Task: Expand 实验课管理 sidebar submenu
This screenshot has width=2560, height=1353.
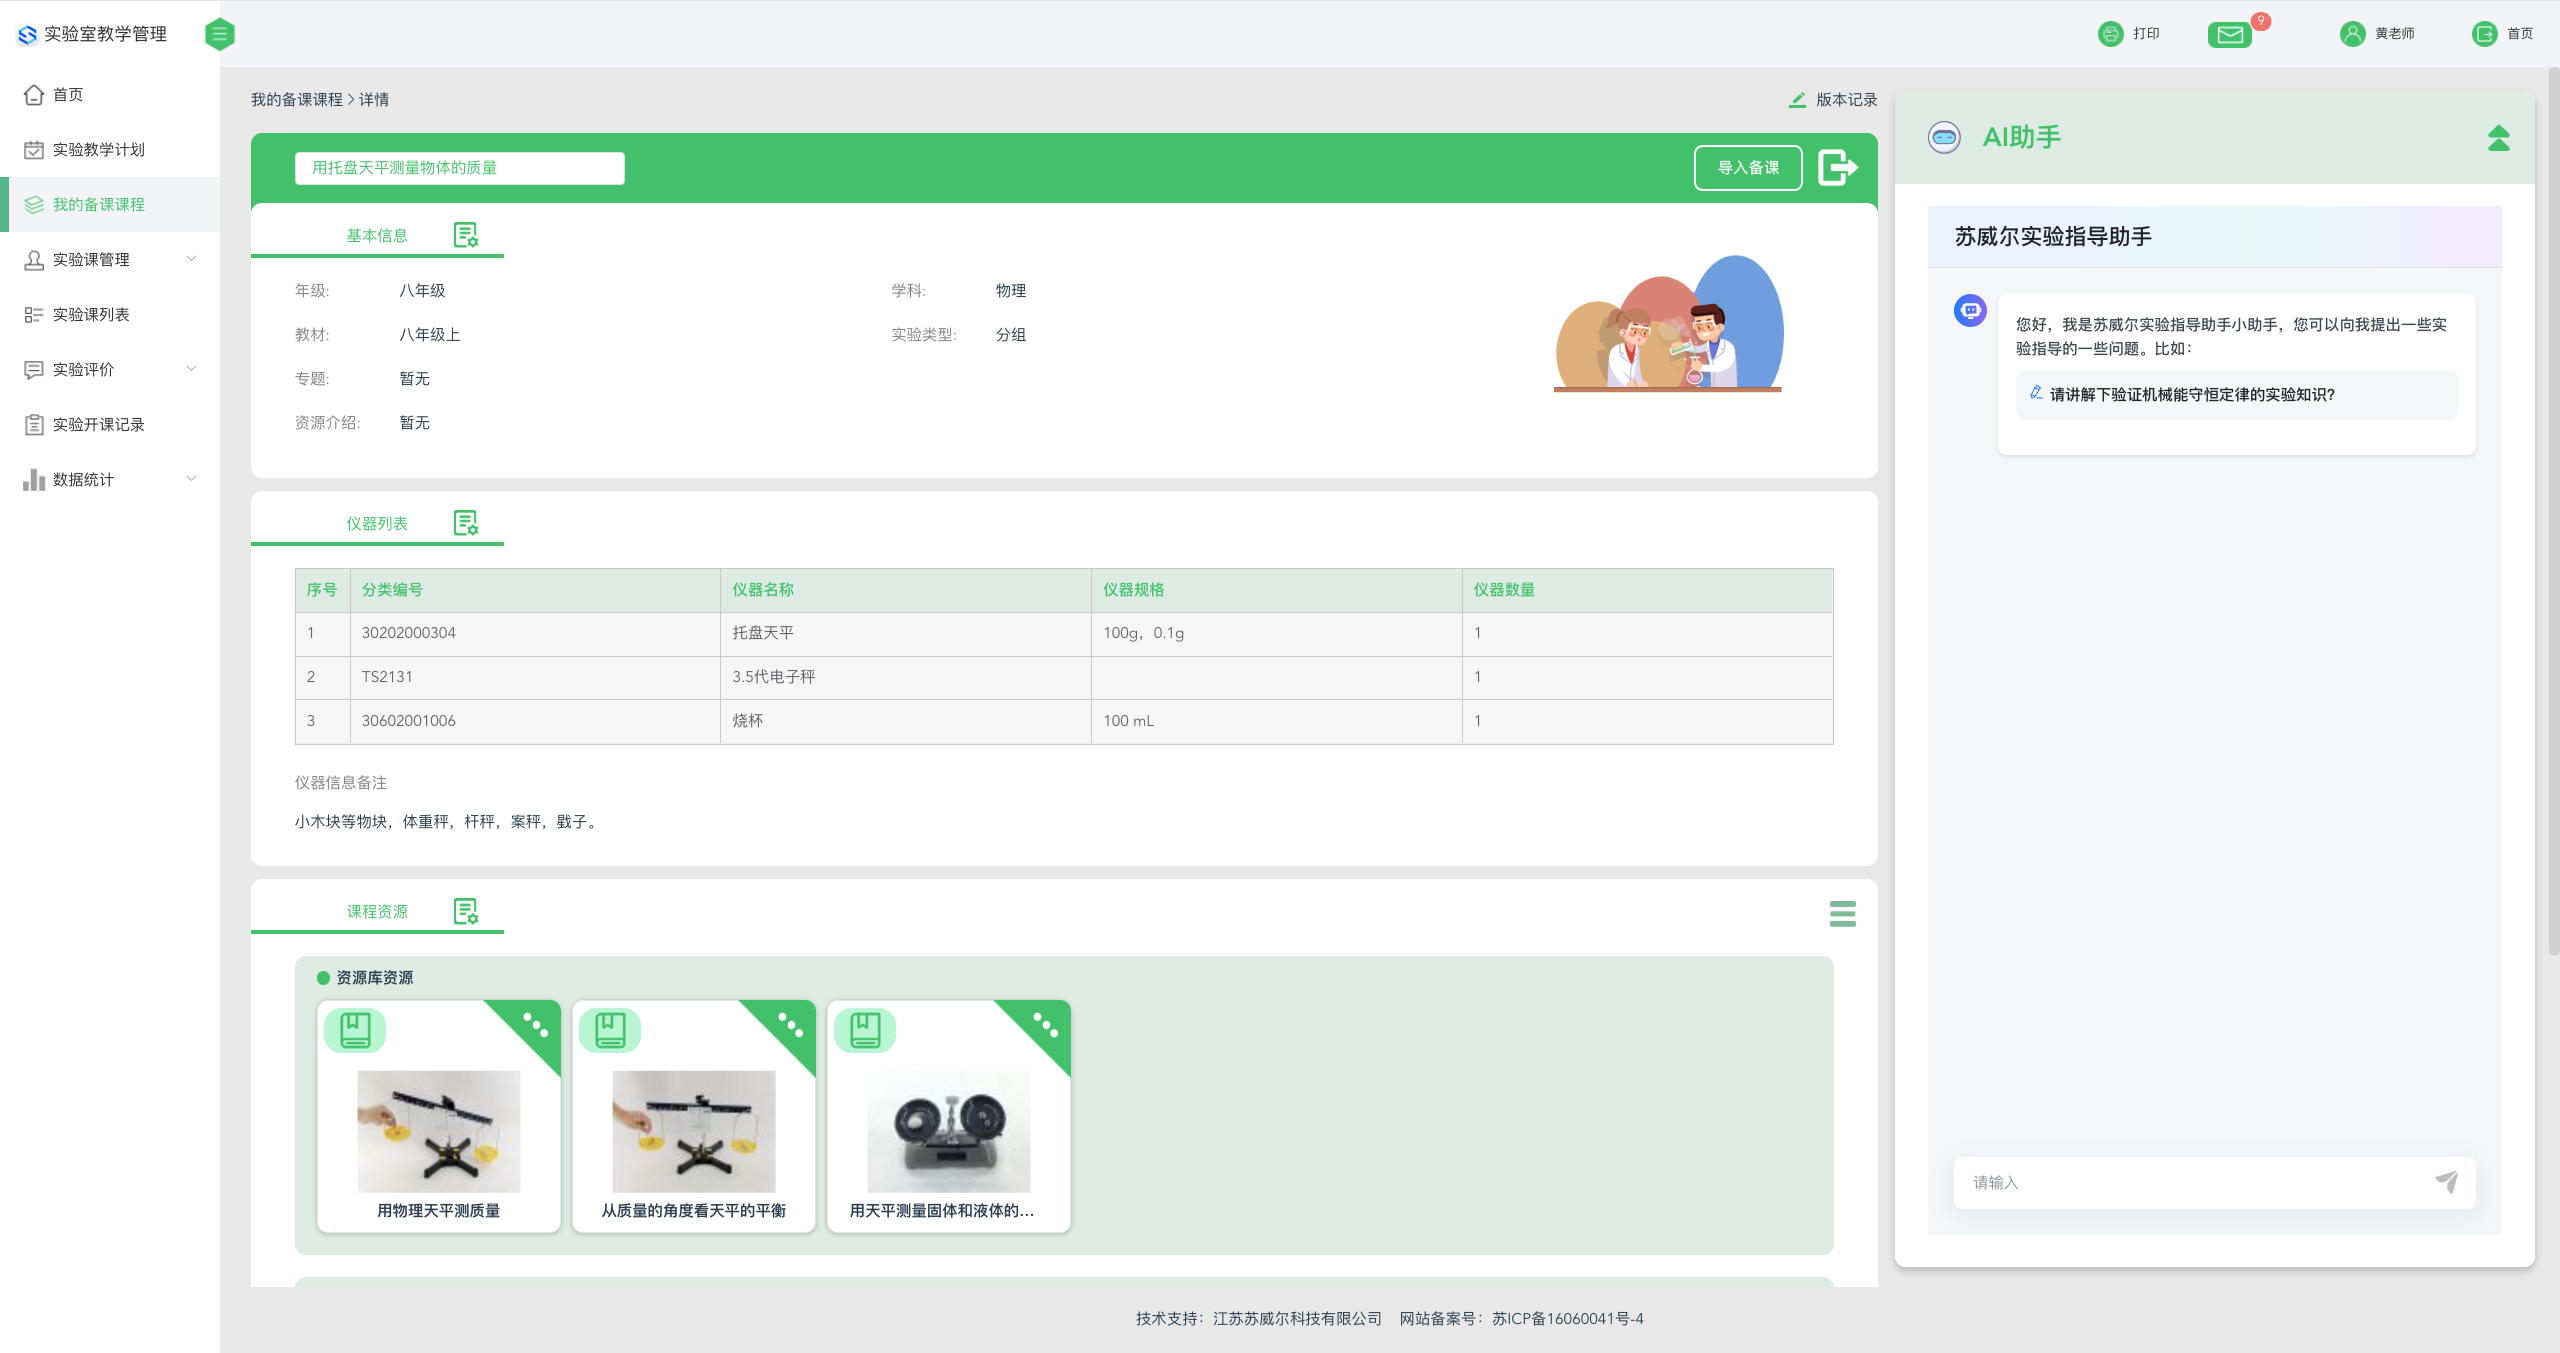Action: 191,259
